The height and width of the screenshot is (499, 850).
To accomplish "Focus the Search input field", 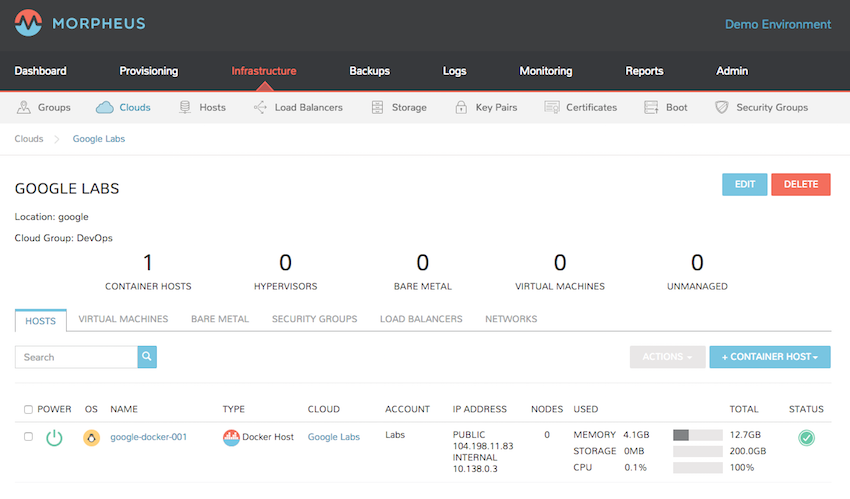I will point(76,357).
